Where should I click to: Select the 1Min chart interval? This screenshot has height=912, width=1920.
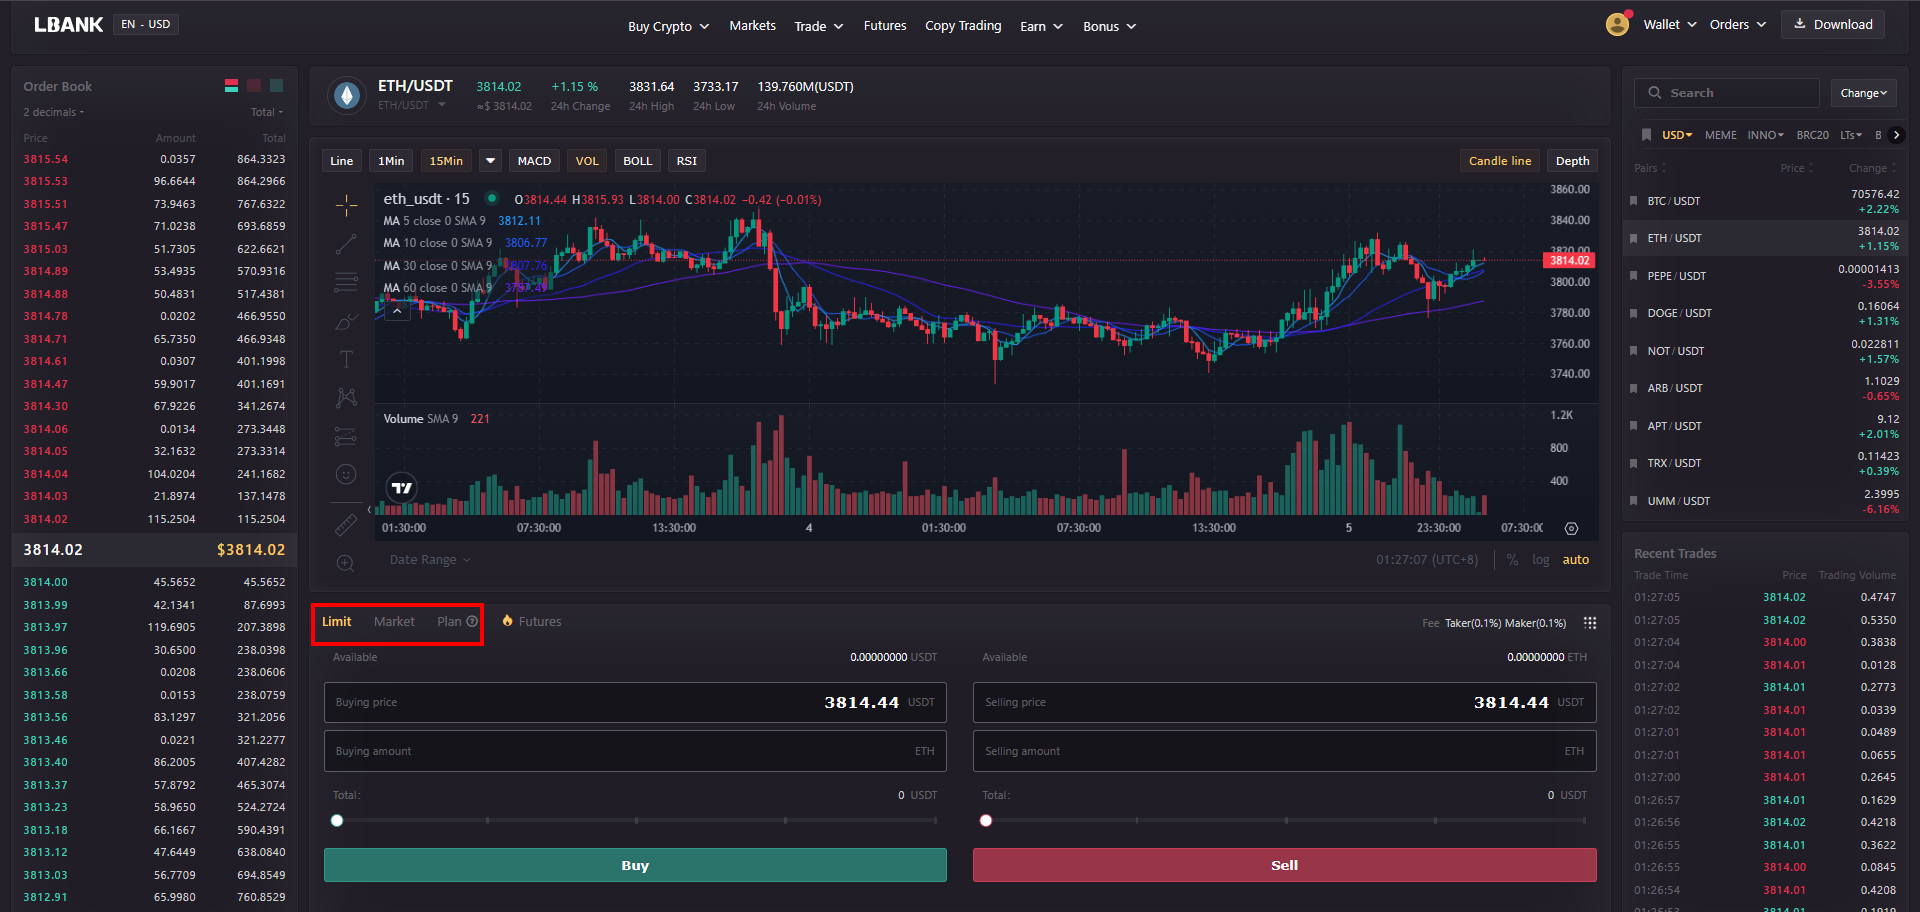[391, 161]
